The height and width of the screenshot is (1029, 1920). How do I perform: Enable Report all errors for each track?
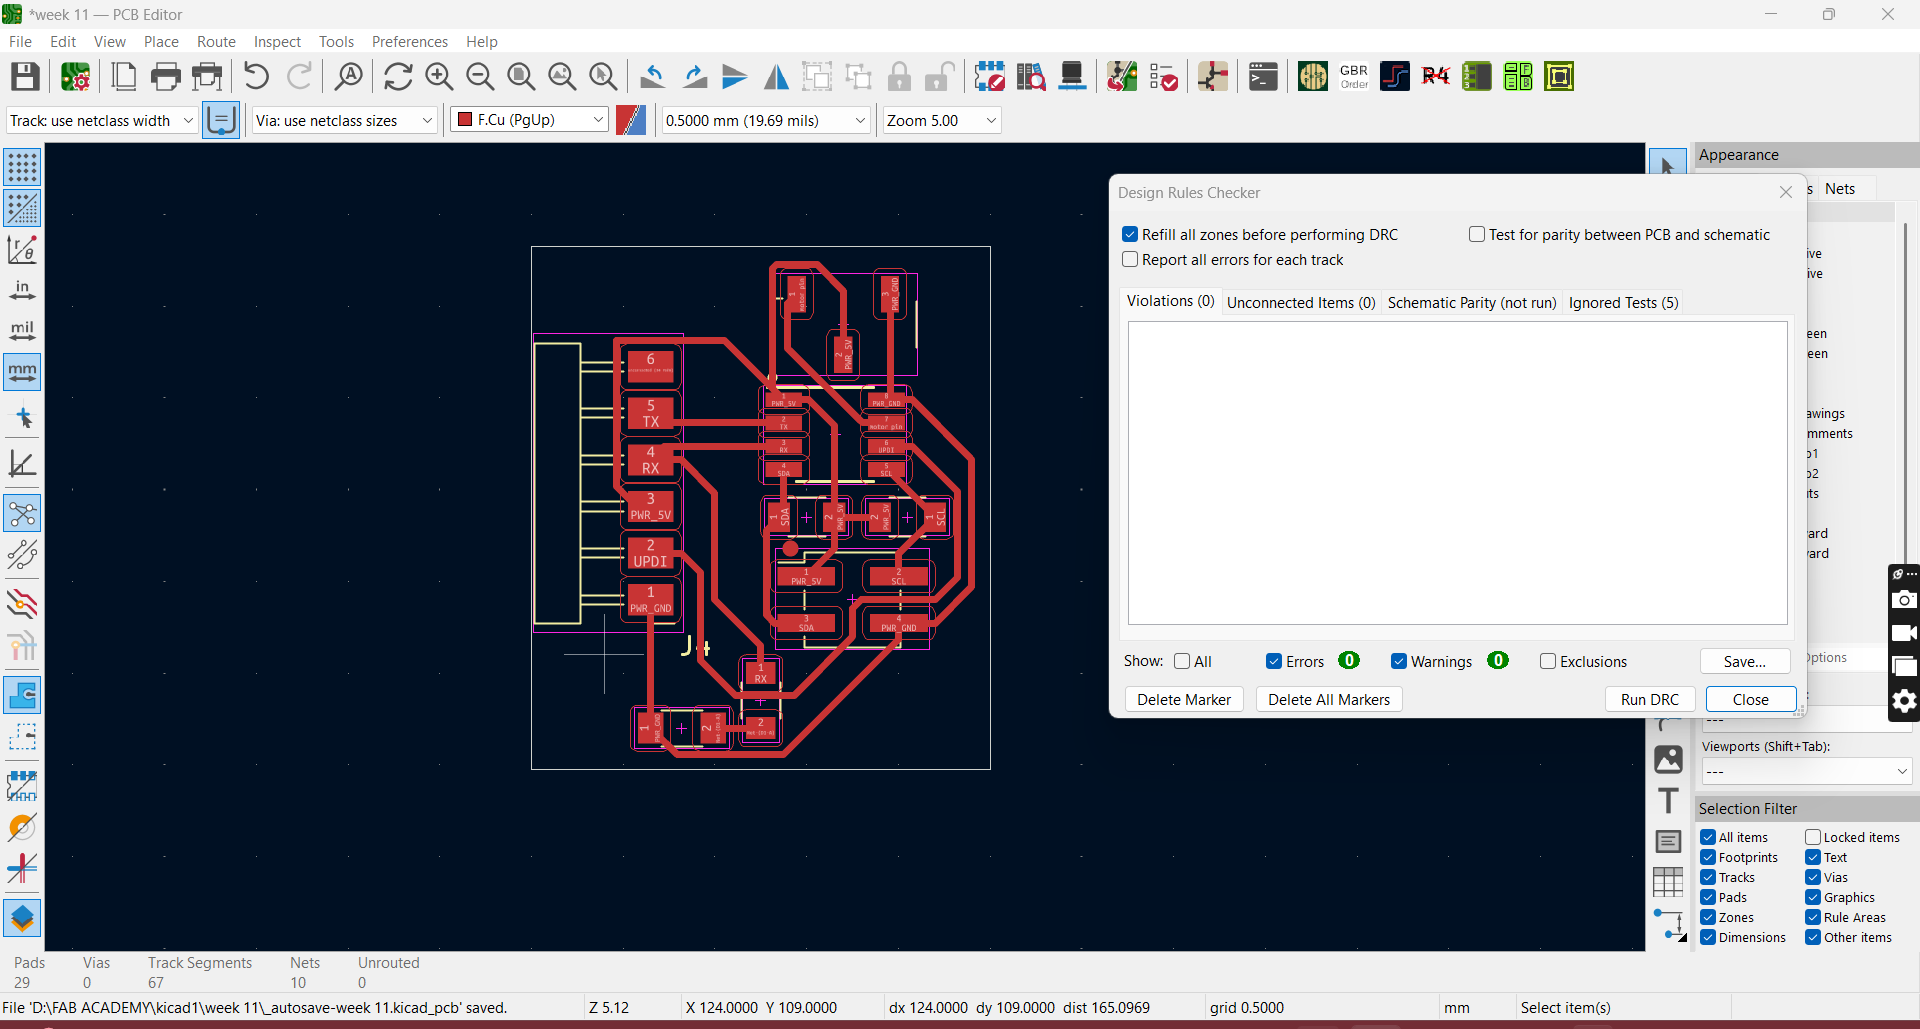pyautogui.click(x=1130, y=260)
